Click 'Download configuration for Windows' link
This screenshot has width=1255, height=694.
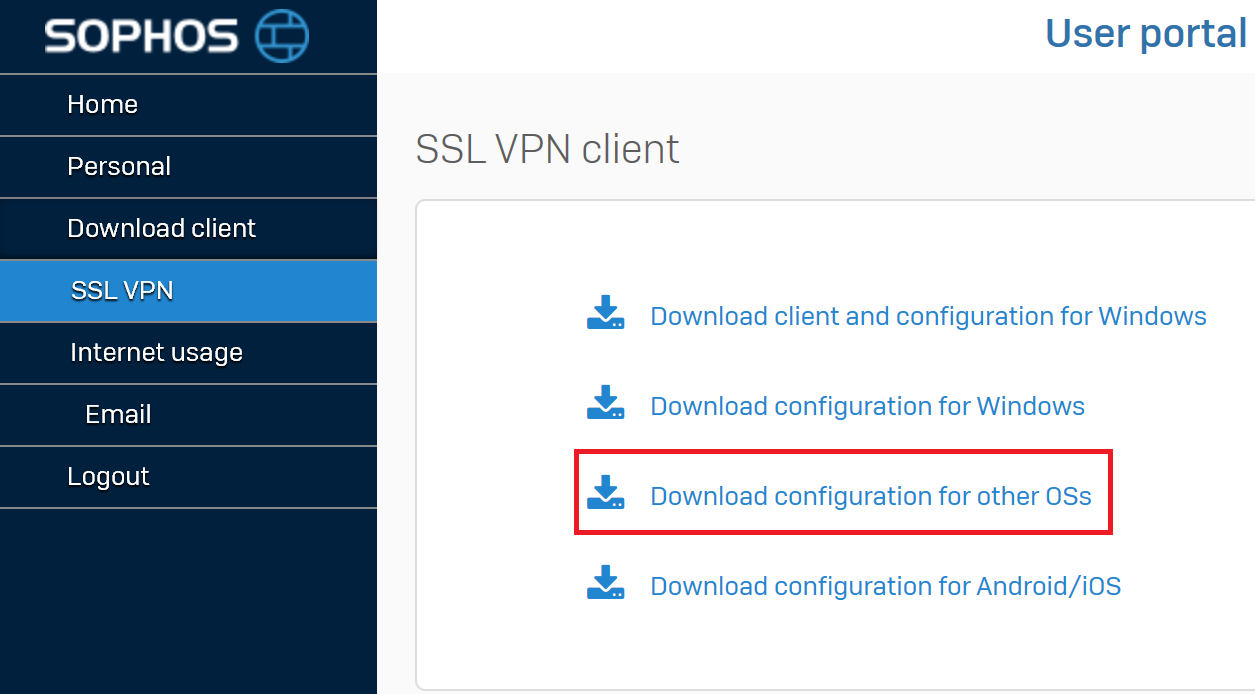(x=867, y=406)
